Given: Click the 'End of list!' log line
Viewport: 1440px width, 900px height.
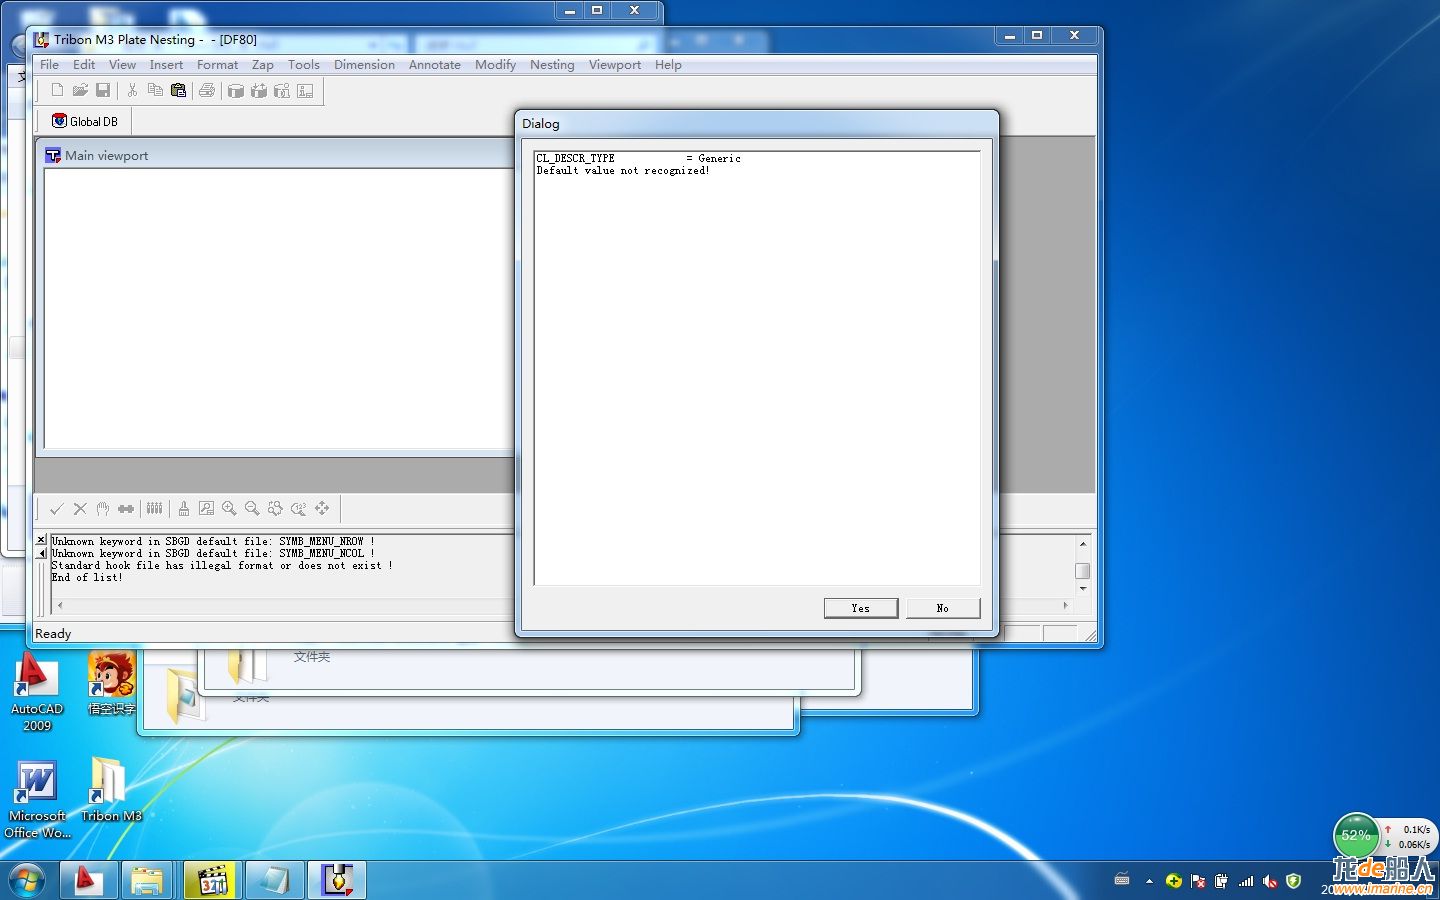Looking at the screenshot, I should pyautogui.click(x=87, y=578).
